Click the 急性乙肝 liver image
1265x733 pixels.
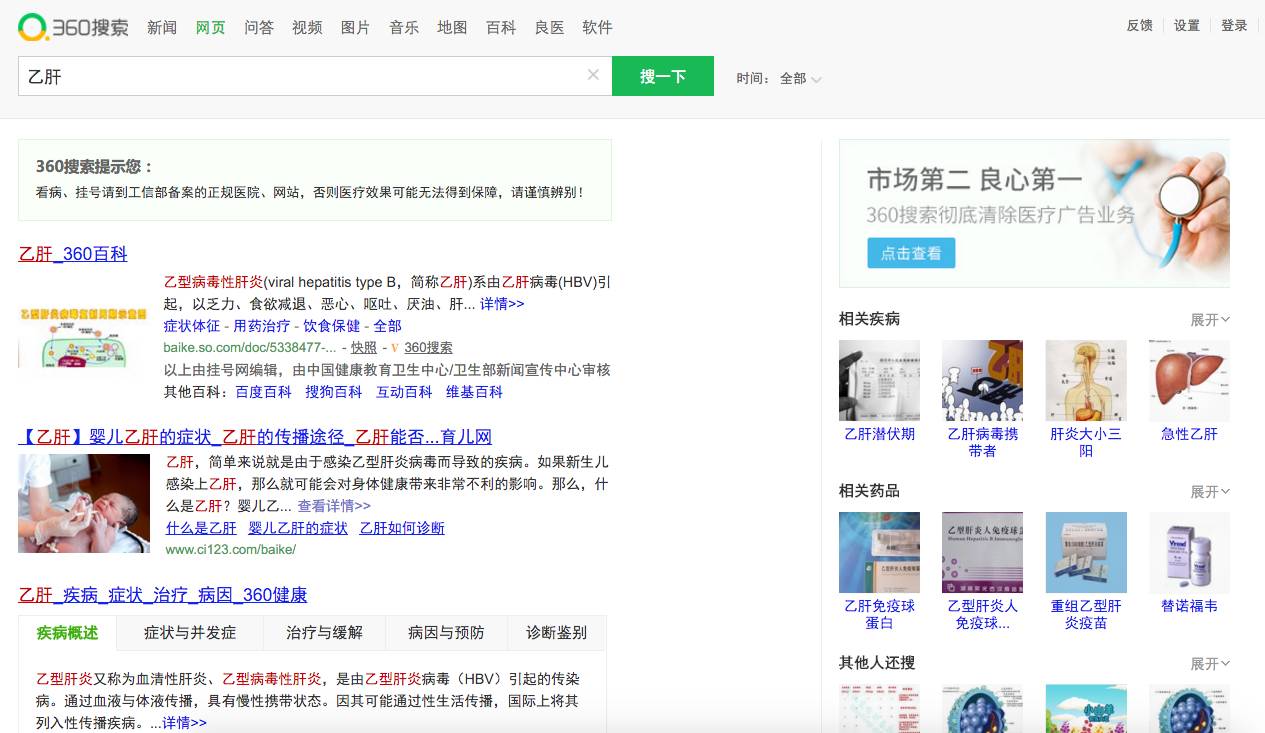1190,380
